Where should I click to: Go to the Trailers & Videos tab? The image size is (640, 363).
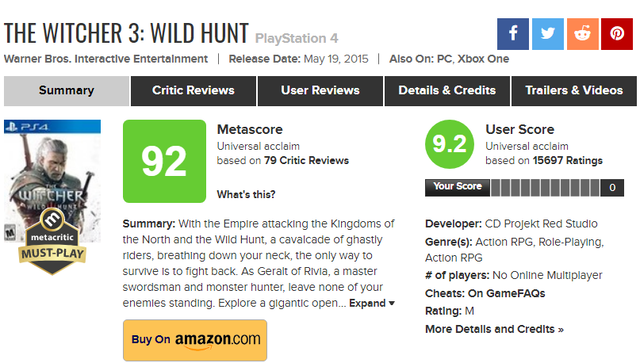click(574, 91)
